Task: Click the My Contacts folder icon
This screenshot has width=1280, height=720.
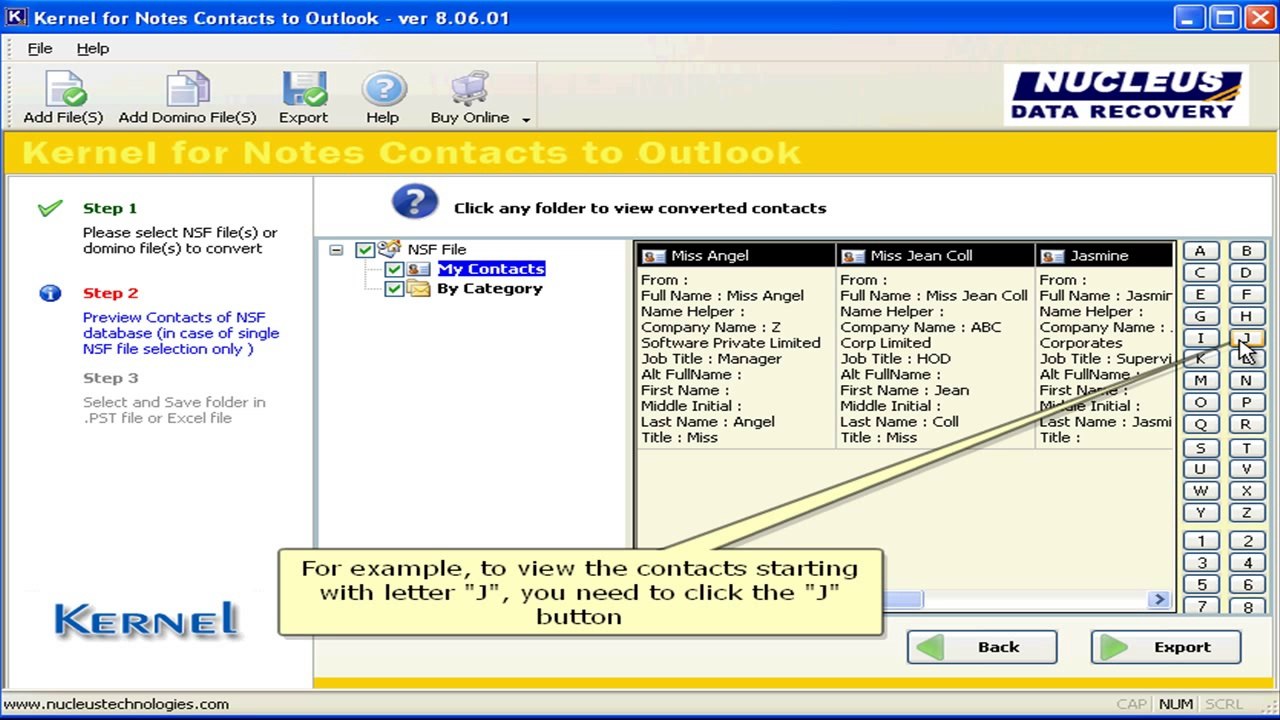Action: (419, 269)
